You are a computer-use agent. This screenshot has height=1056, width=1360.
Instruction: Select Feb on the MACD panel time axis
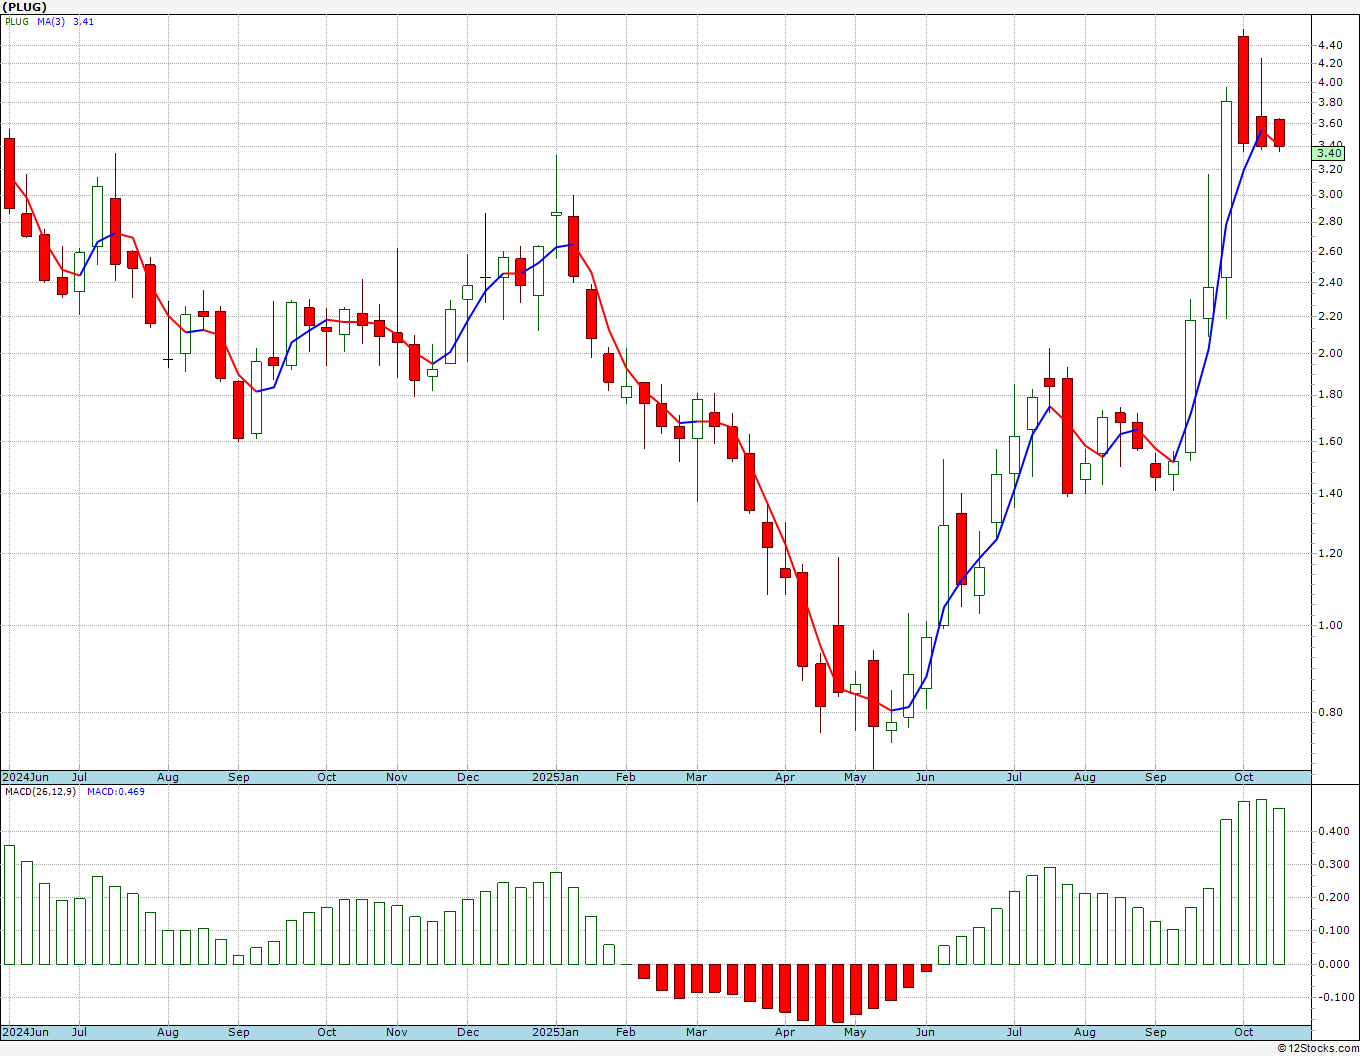[625, 1032]
